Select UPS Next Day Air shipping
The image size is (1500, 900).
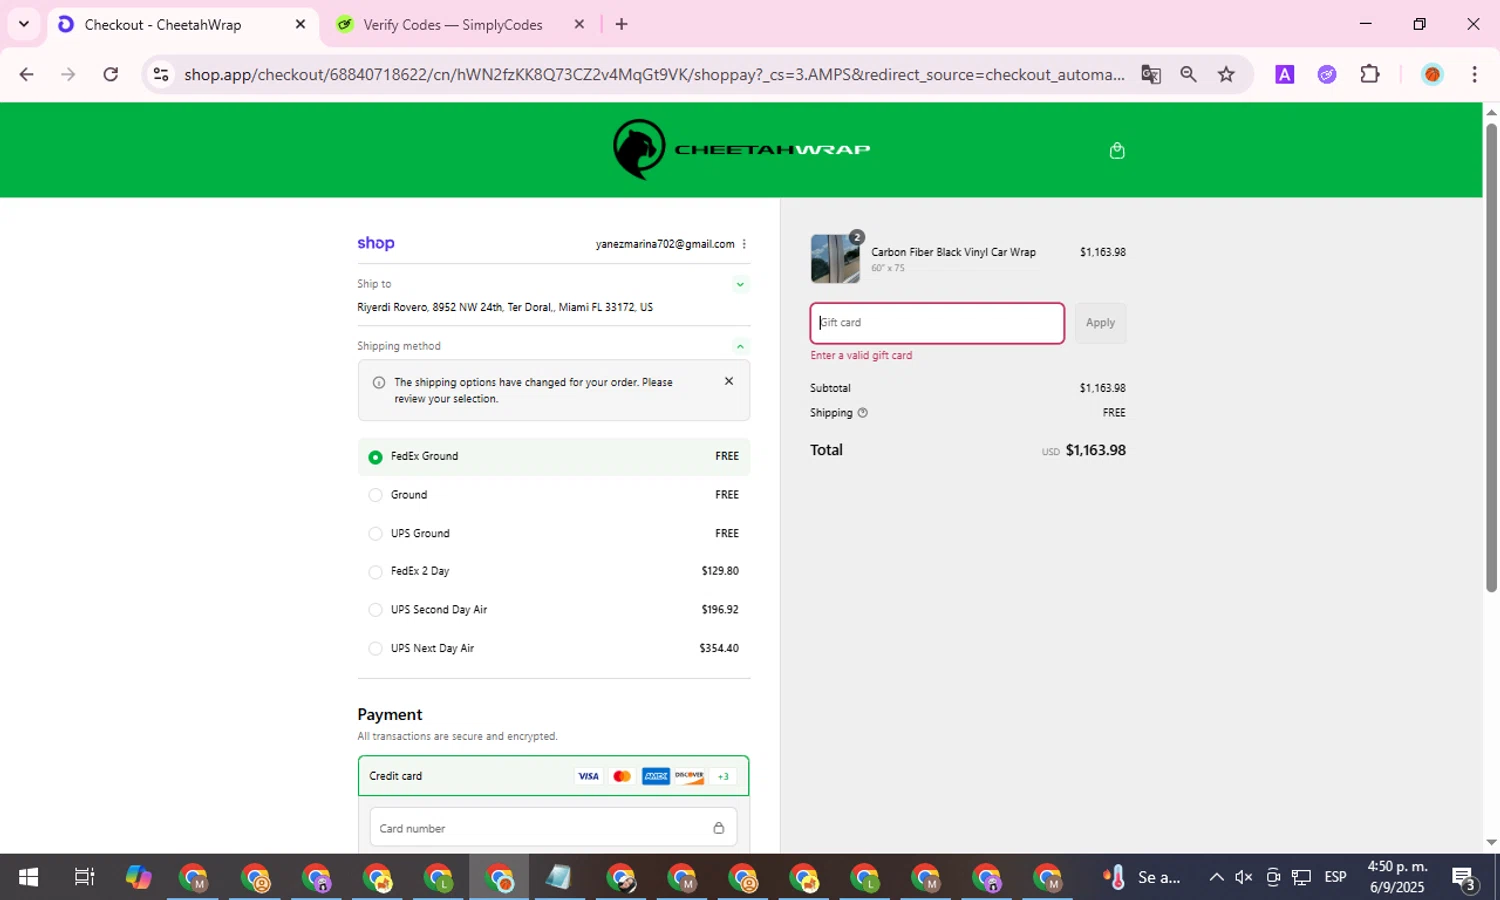coord(554,648)
